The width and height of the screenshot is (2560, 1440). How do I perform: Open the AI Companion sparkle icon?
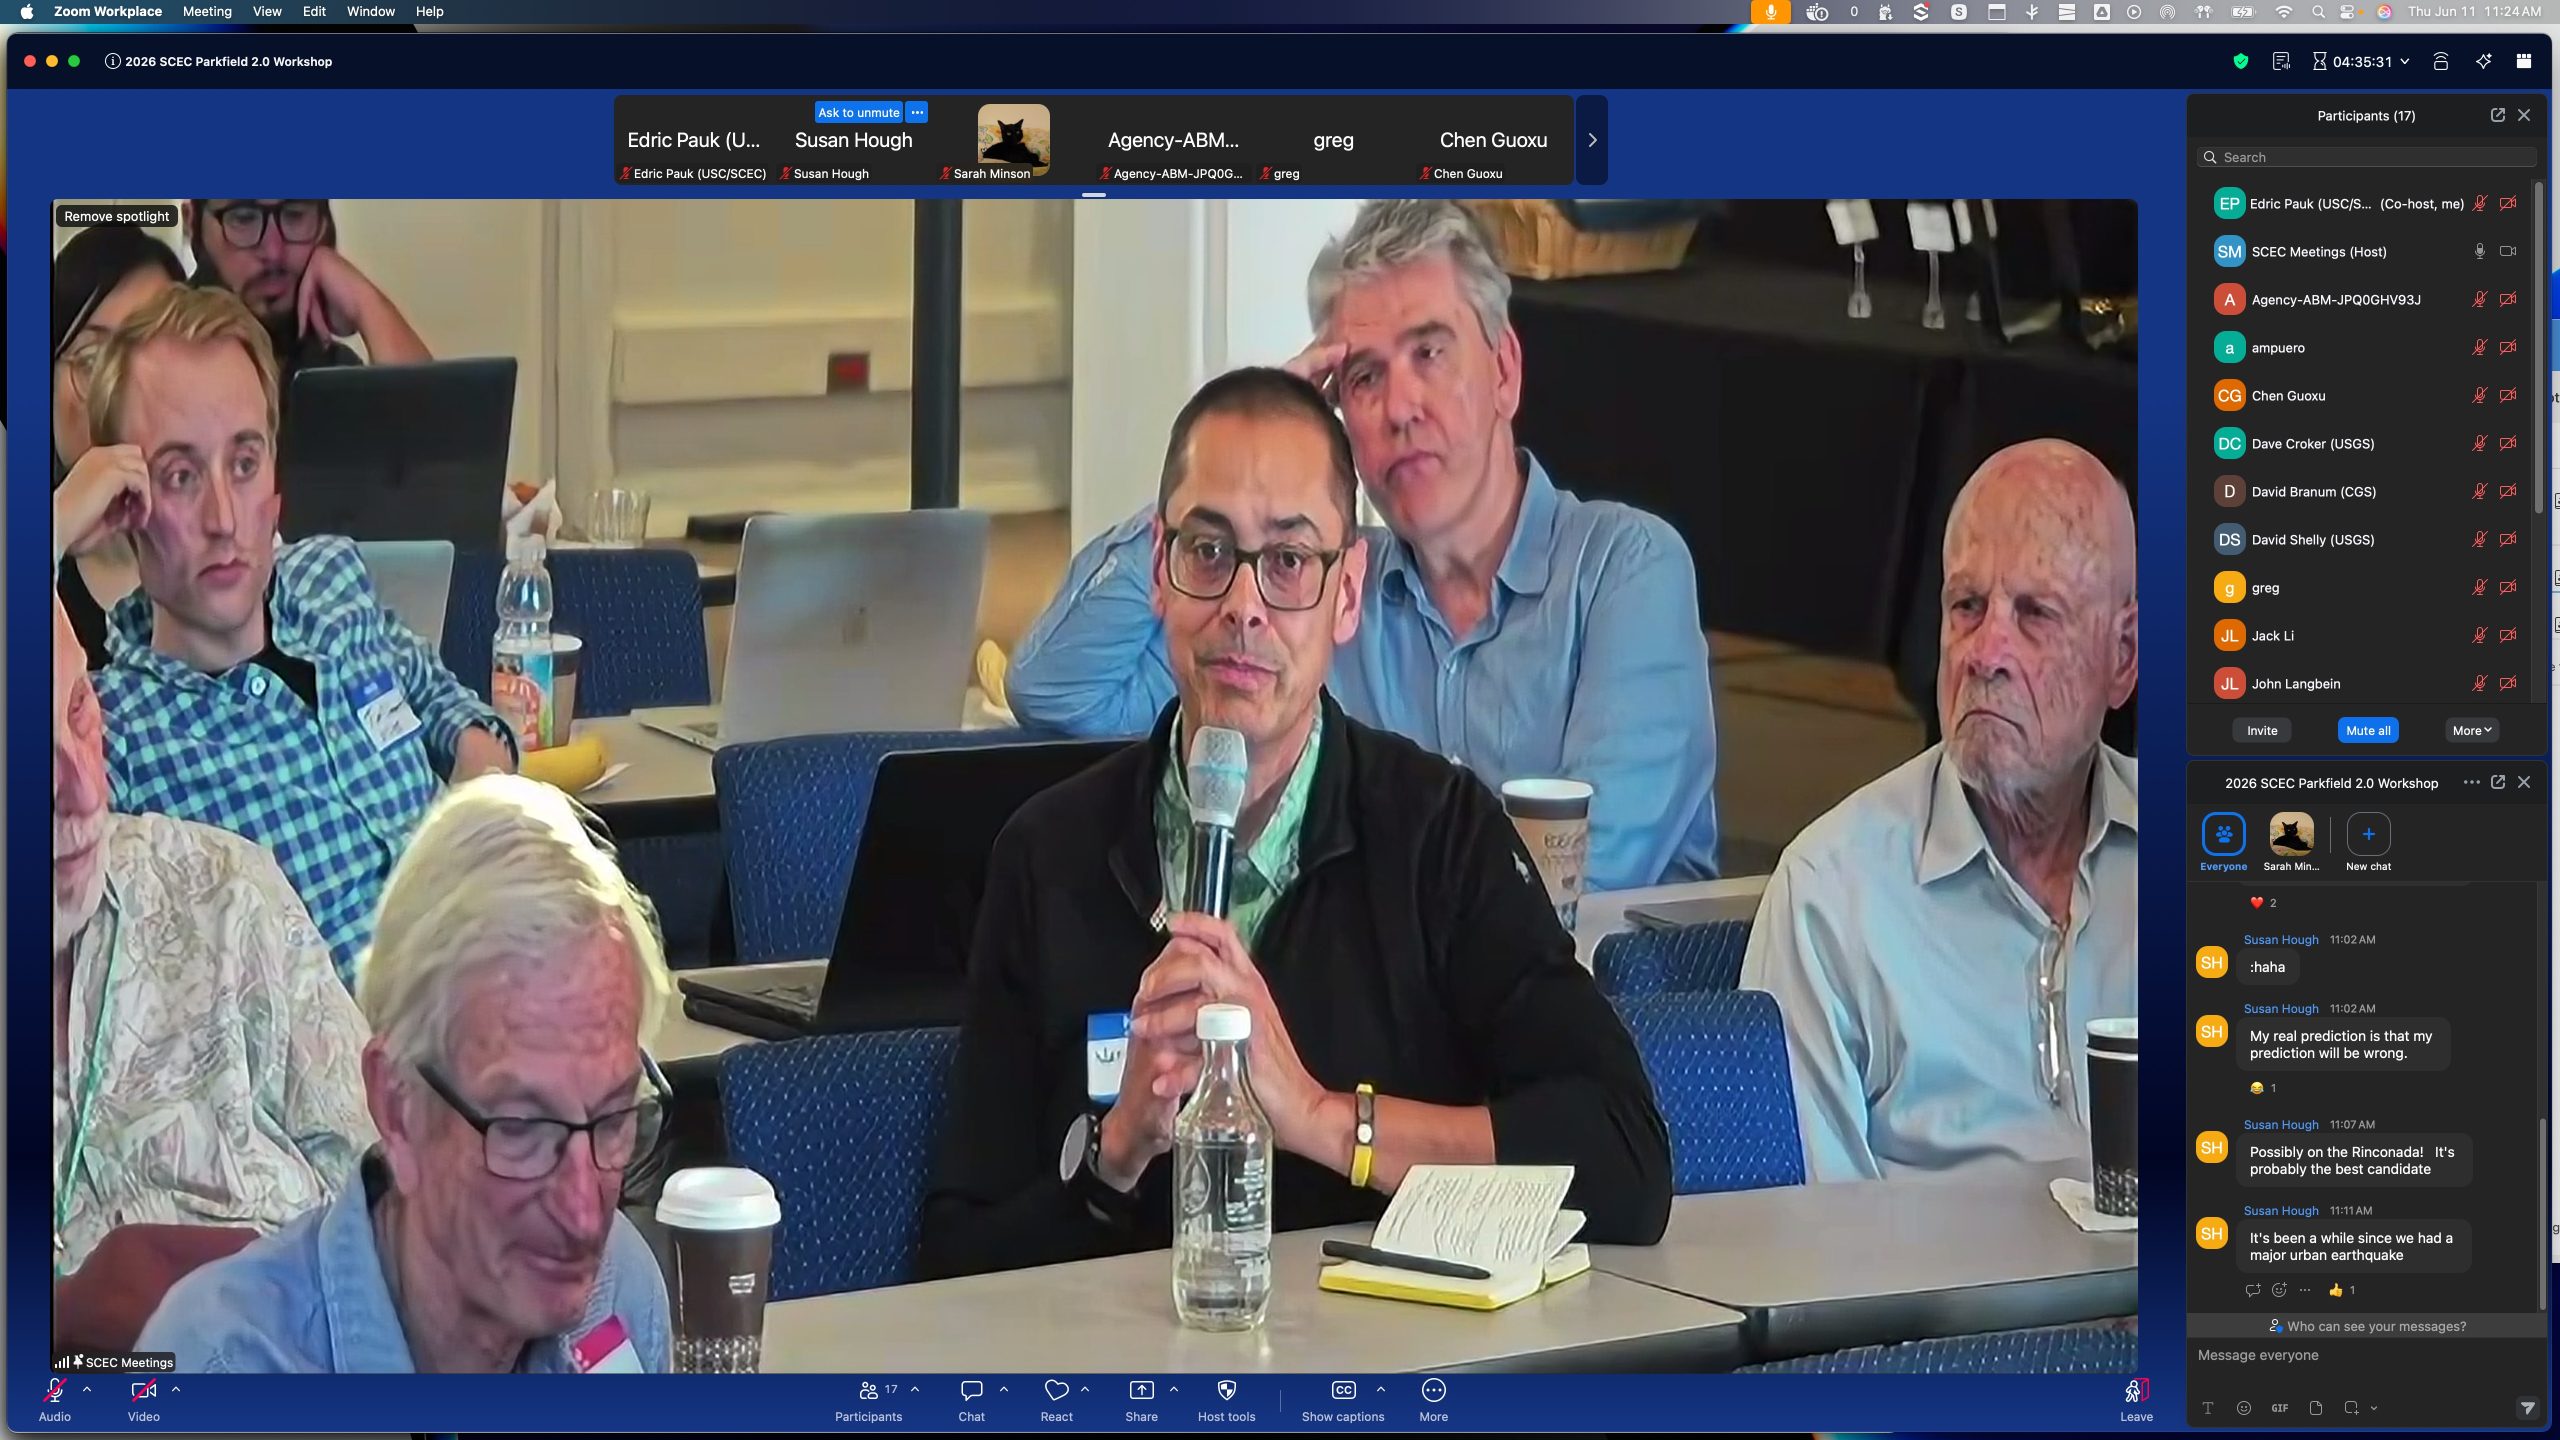[2483, 61]
